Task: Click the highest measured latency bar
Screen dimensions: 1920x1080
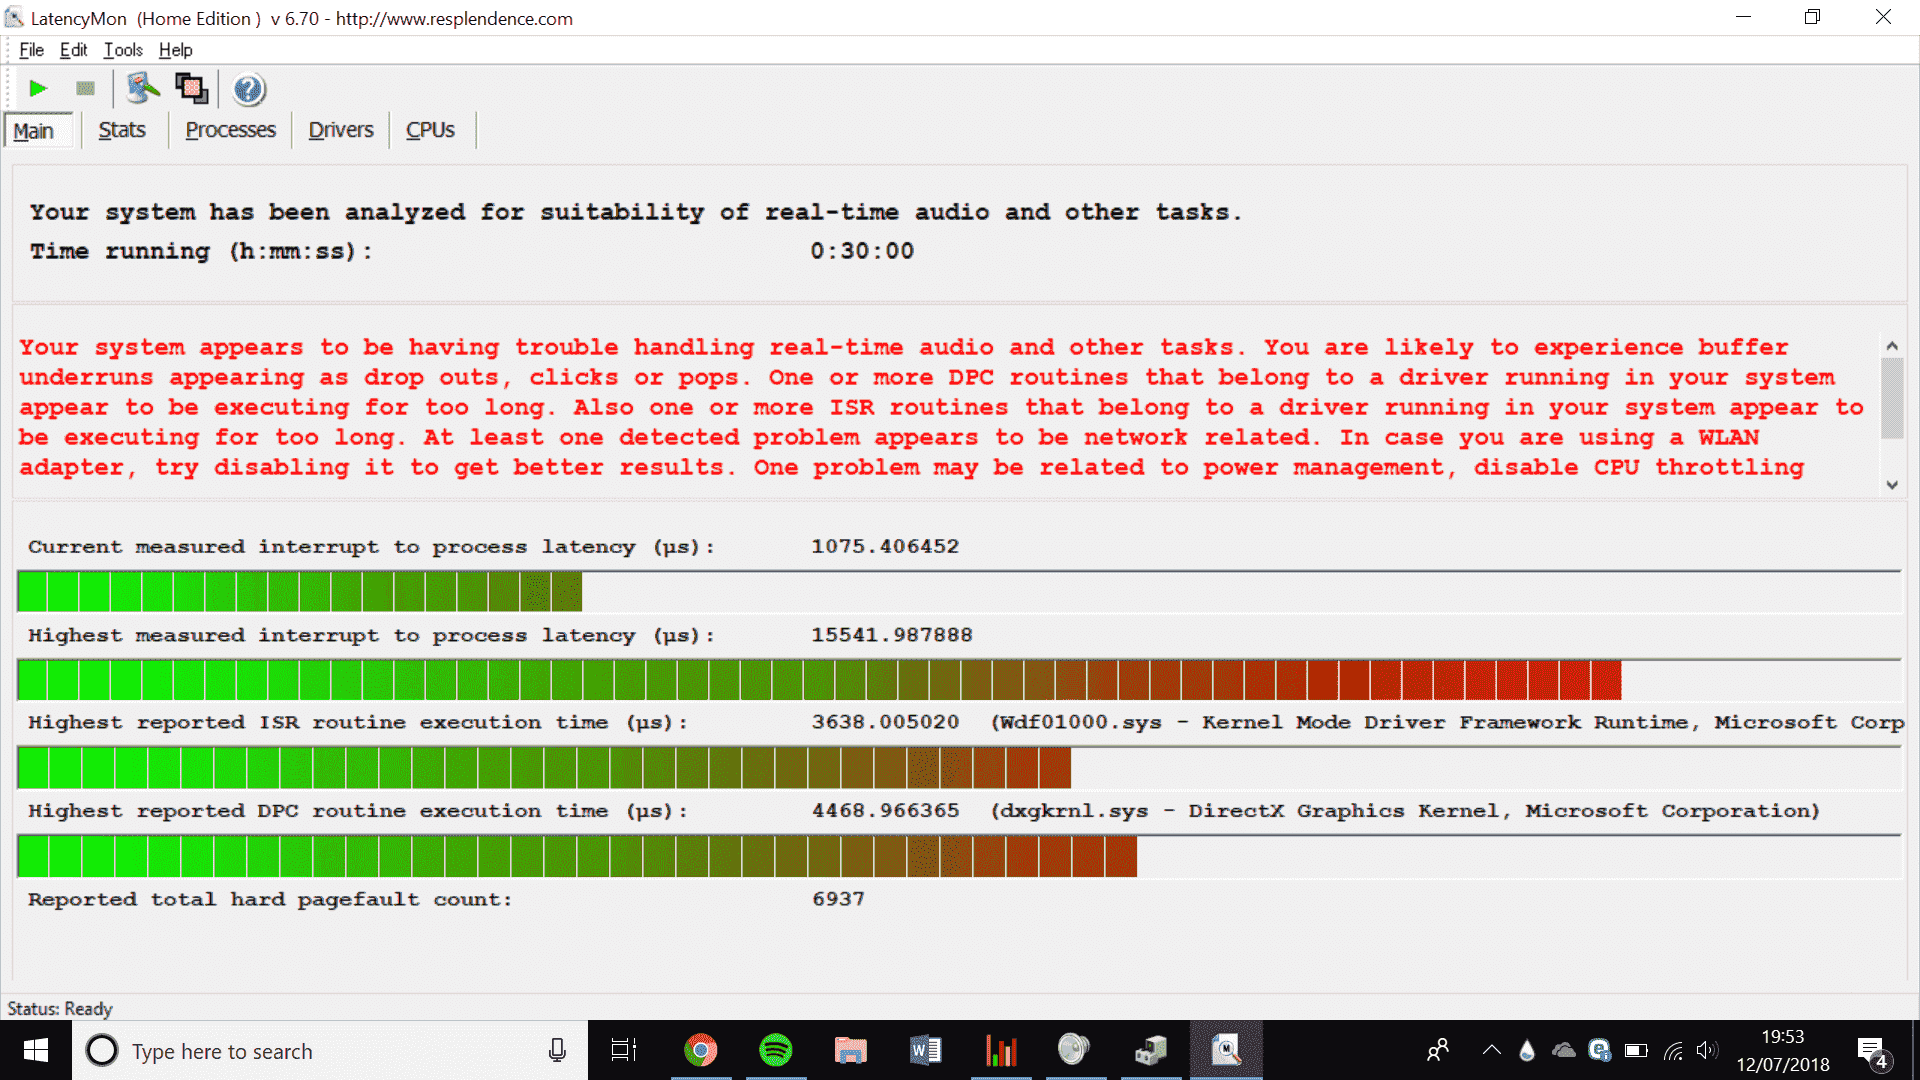Action: tap(959, 680)
